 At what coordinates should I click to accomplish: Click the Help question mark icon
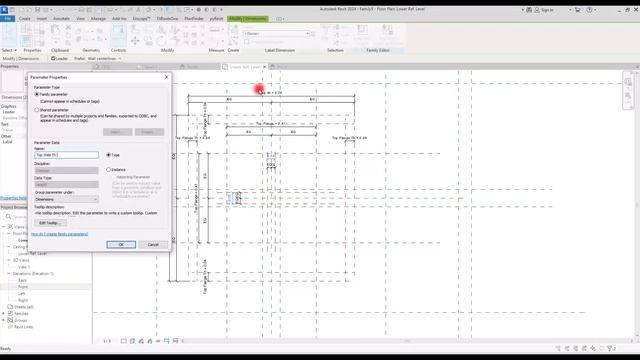click(x=589, y=10)
